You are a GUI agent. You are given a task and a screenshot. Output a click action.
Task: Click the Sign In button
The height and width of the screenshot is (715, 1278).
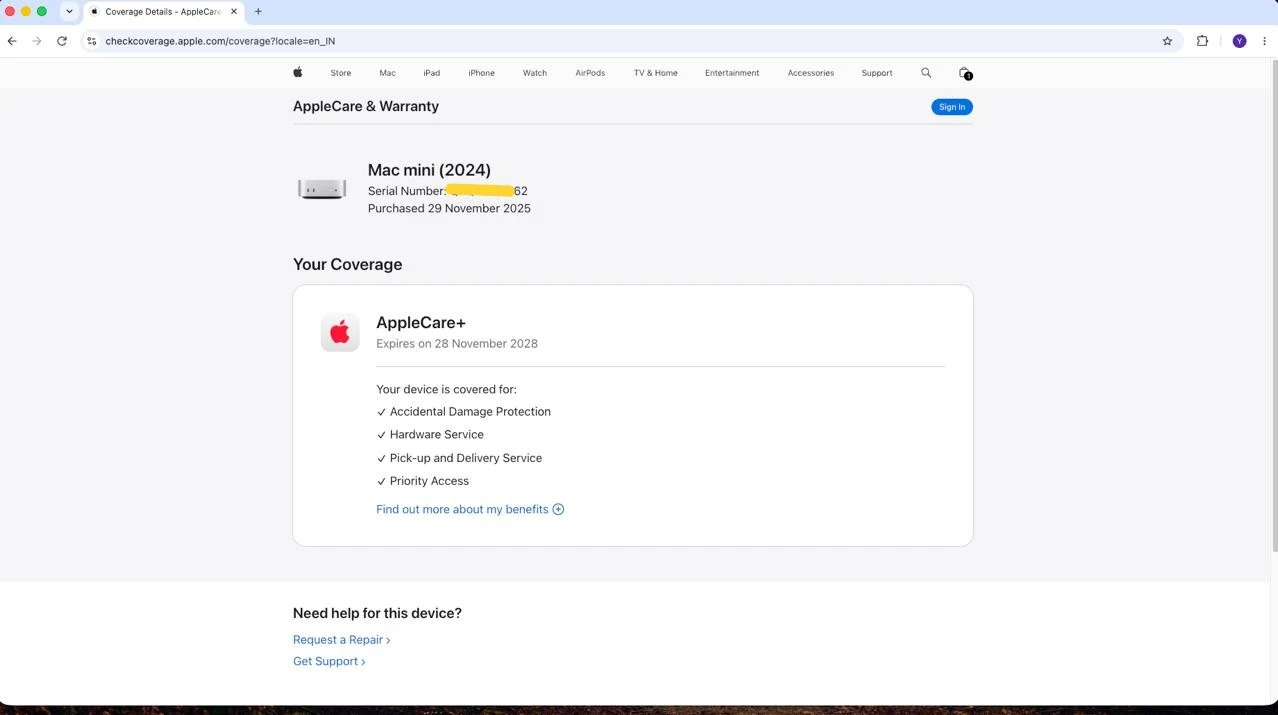952,107
